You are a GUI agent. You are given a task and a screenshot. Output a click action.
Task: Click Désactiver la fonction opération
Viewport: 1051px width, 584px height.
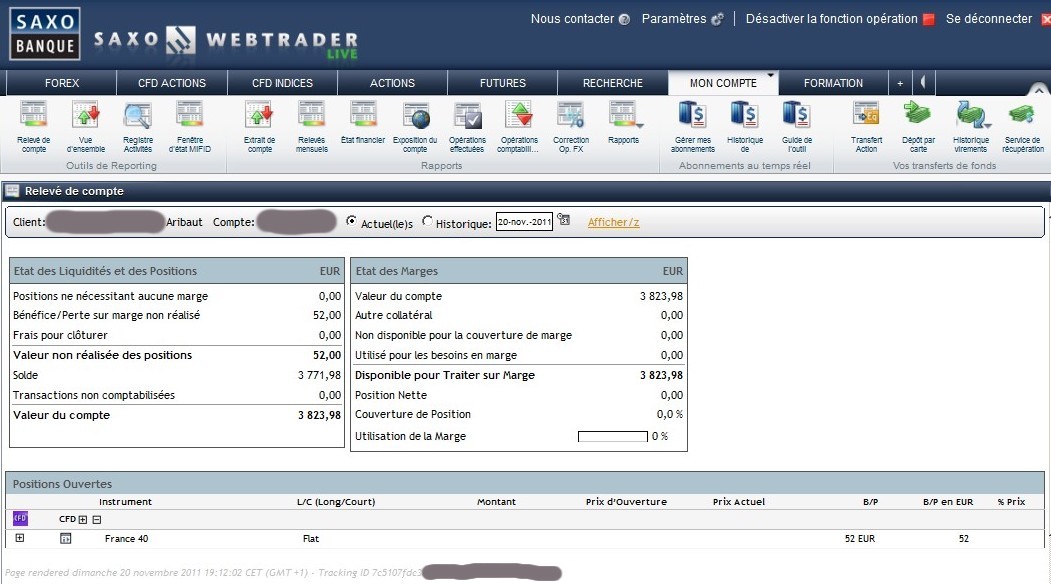tap(831, 19)
